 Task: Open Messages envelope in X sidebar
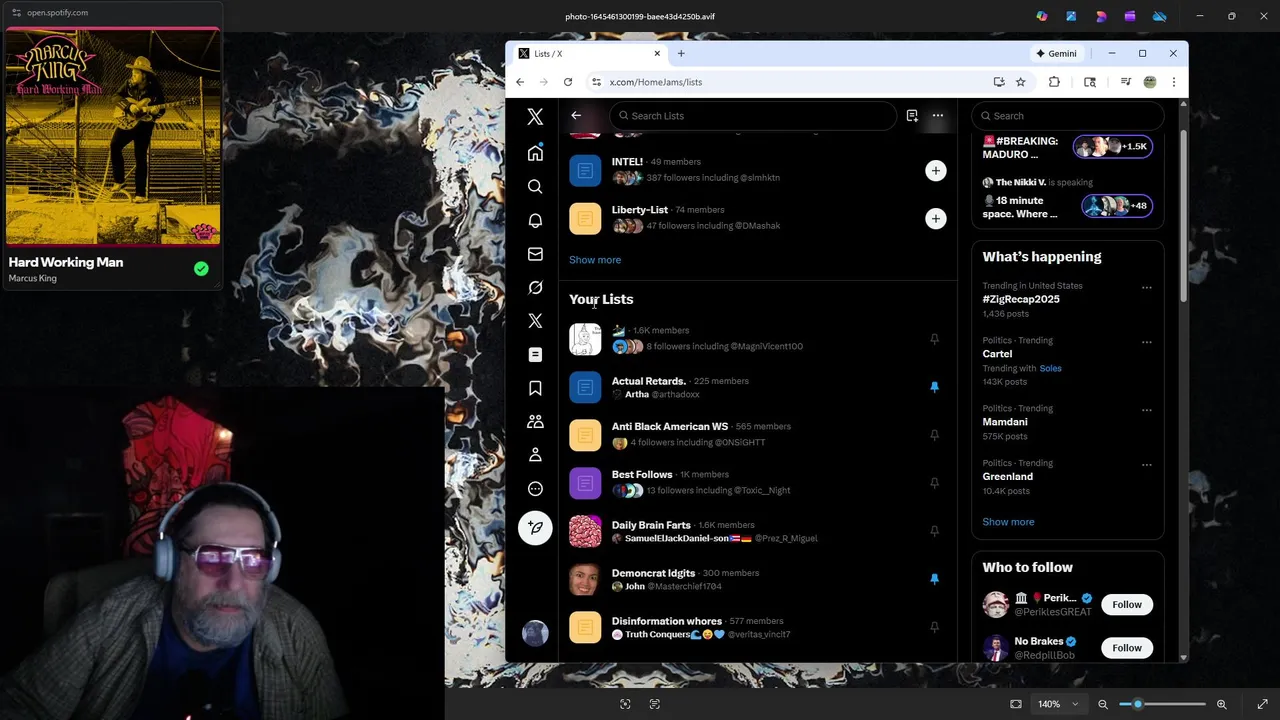tap(535, 254)
